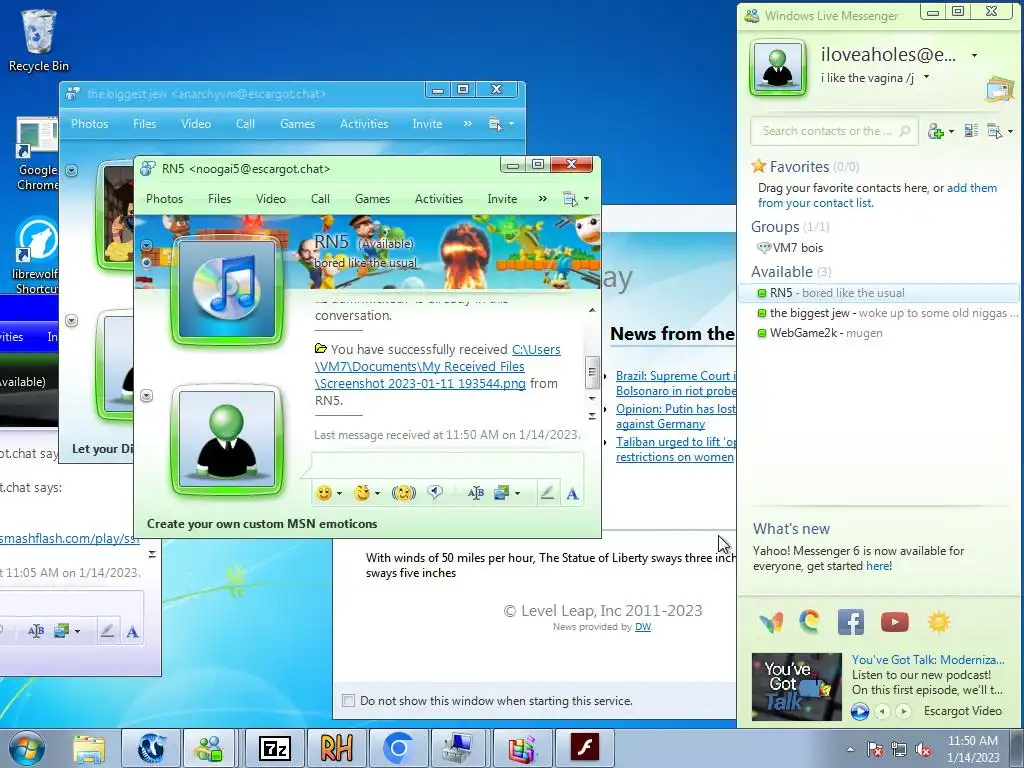Open Photos menu in RN5 chat
Image resolution: width=1024 pixels, height=768 pixels.
click(x=164, y=199)
